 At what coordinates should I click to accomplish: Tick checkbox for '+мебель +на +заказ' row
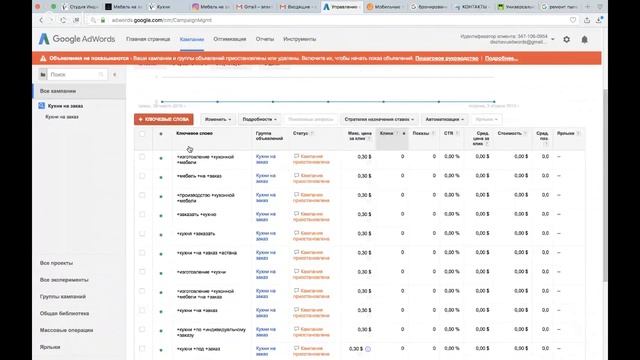[x=142, y=176]
